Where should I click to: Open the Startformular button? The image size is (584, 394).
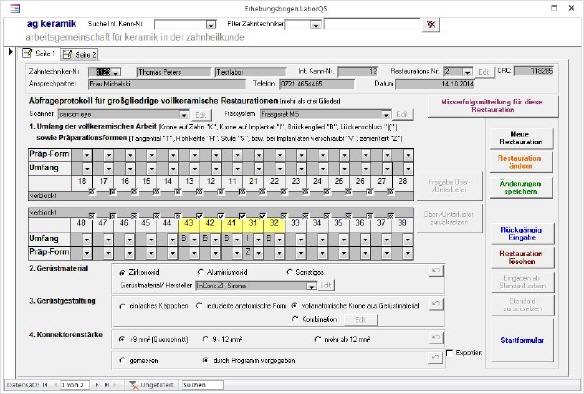522,340
